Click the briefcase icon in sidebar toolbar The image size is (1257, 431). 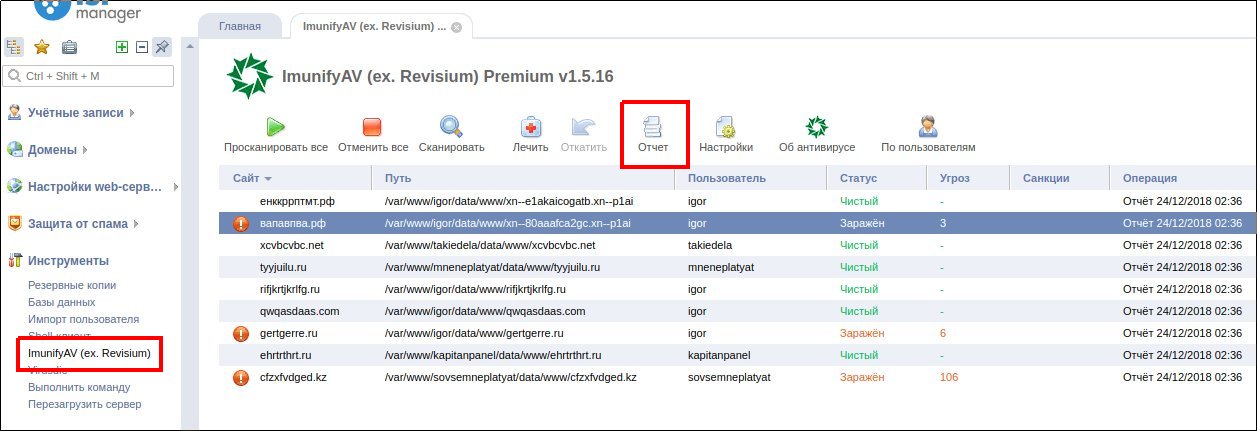tap(69, 46)
